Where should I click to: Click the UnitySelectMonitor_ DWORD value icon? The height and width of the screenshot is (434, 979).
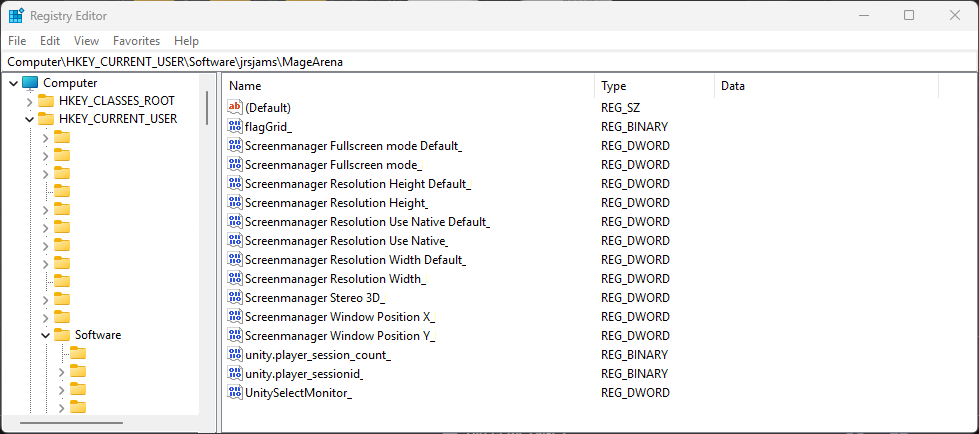236,393
